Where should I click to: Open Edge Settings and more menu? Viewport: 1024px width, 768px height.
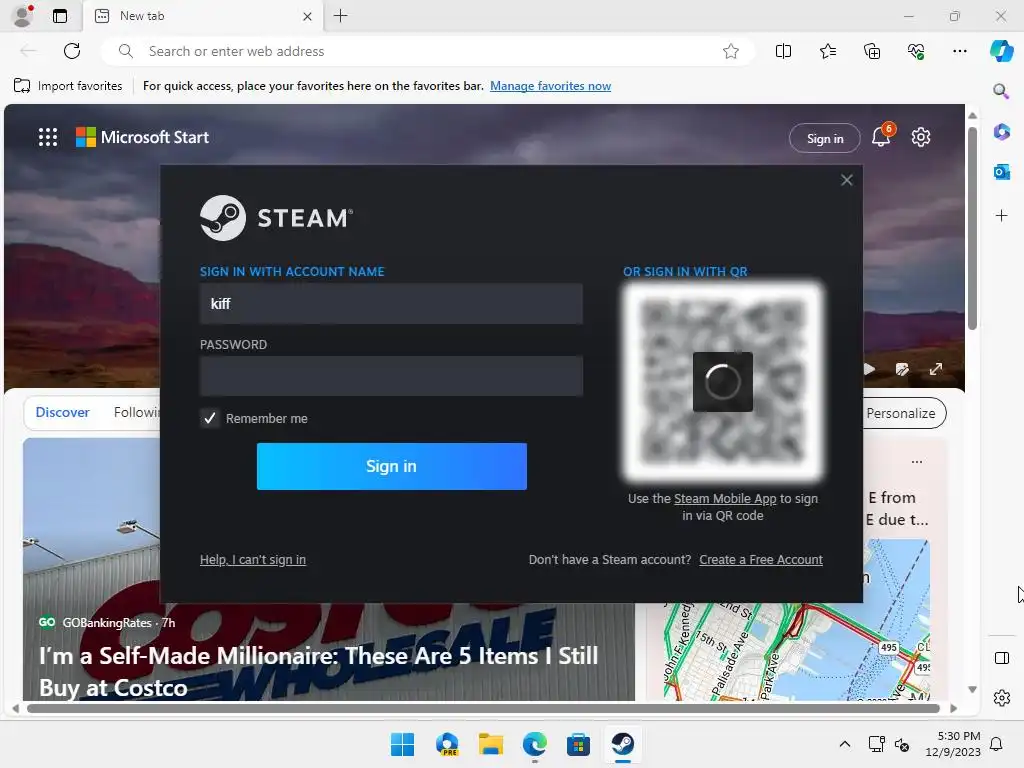(x=959, y=51)
